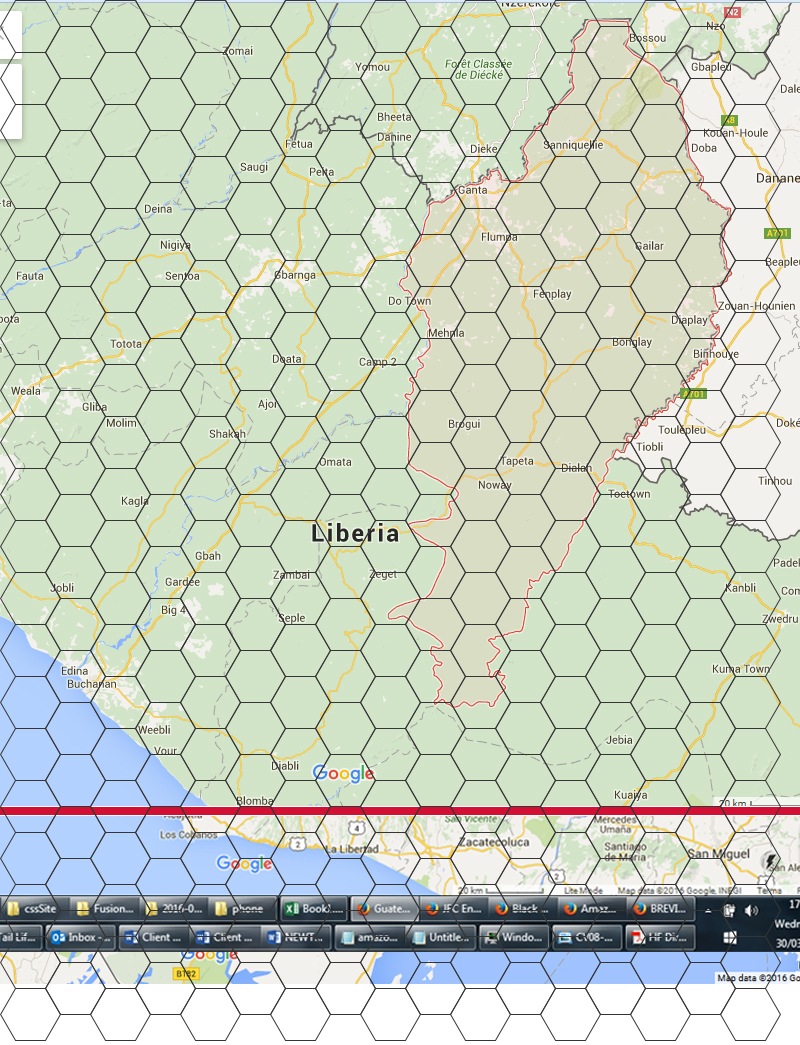
Task: Switch to the Amaz... Firefox window
Action: click(591, 909)
